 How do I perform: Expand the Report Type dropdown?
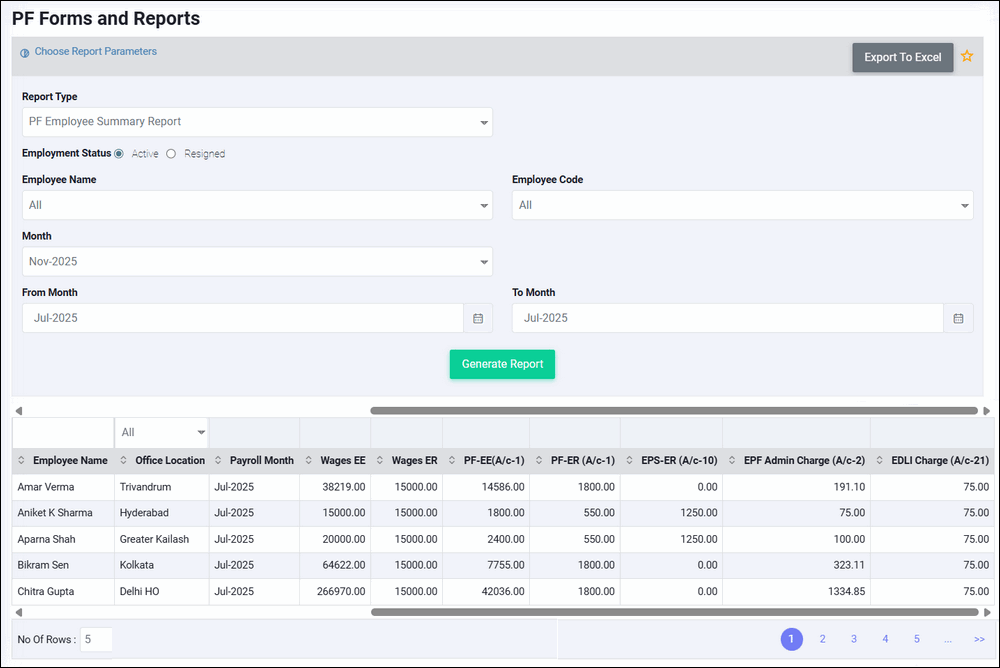[x=484, y=123]
